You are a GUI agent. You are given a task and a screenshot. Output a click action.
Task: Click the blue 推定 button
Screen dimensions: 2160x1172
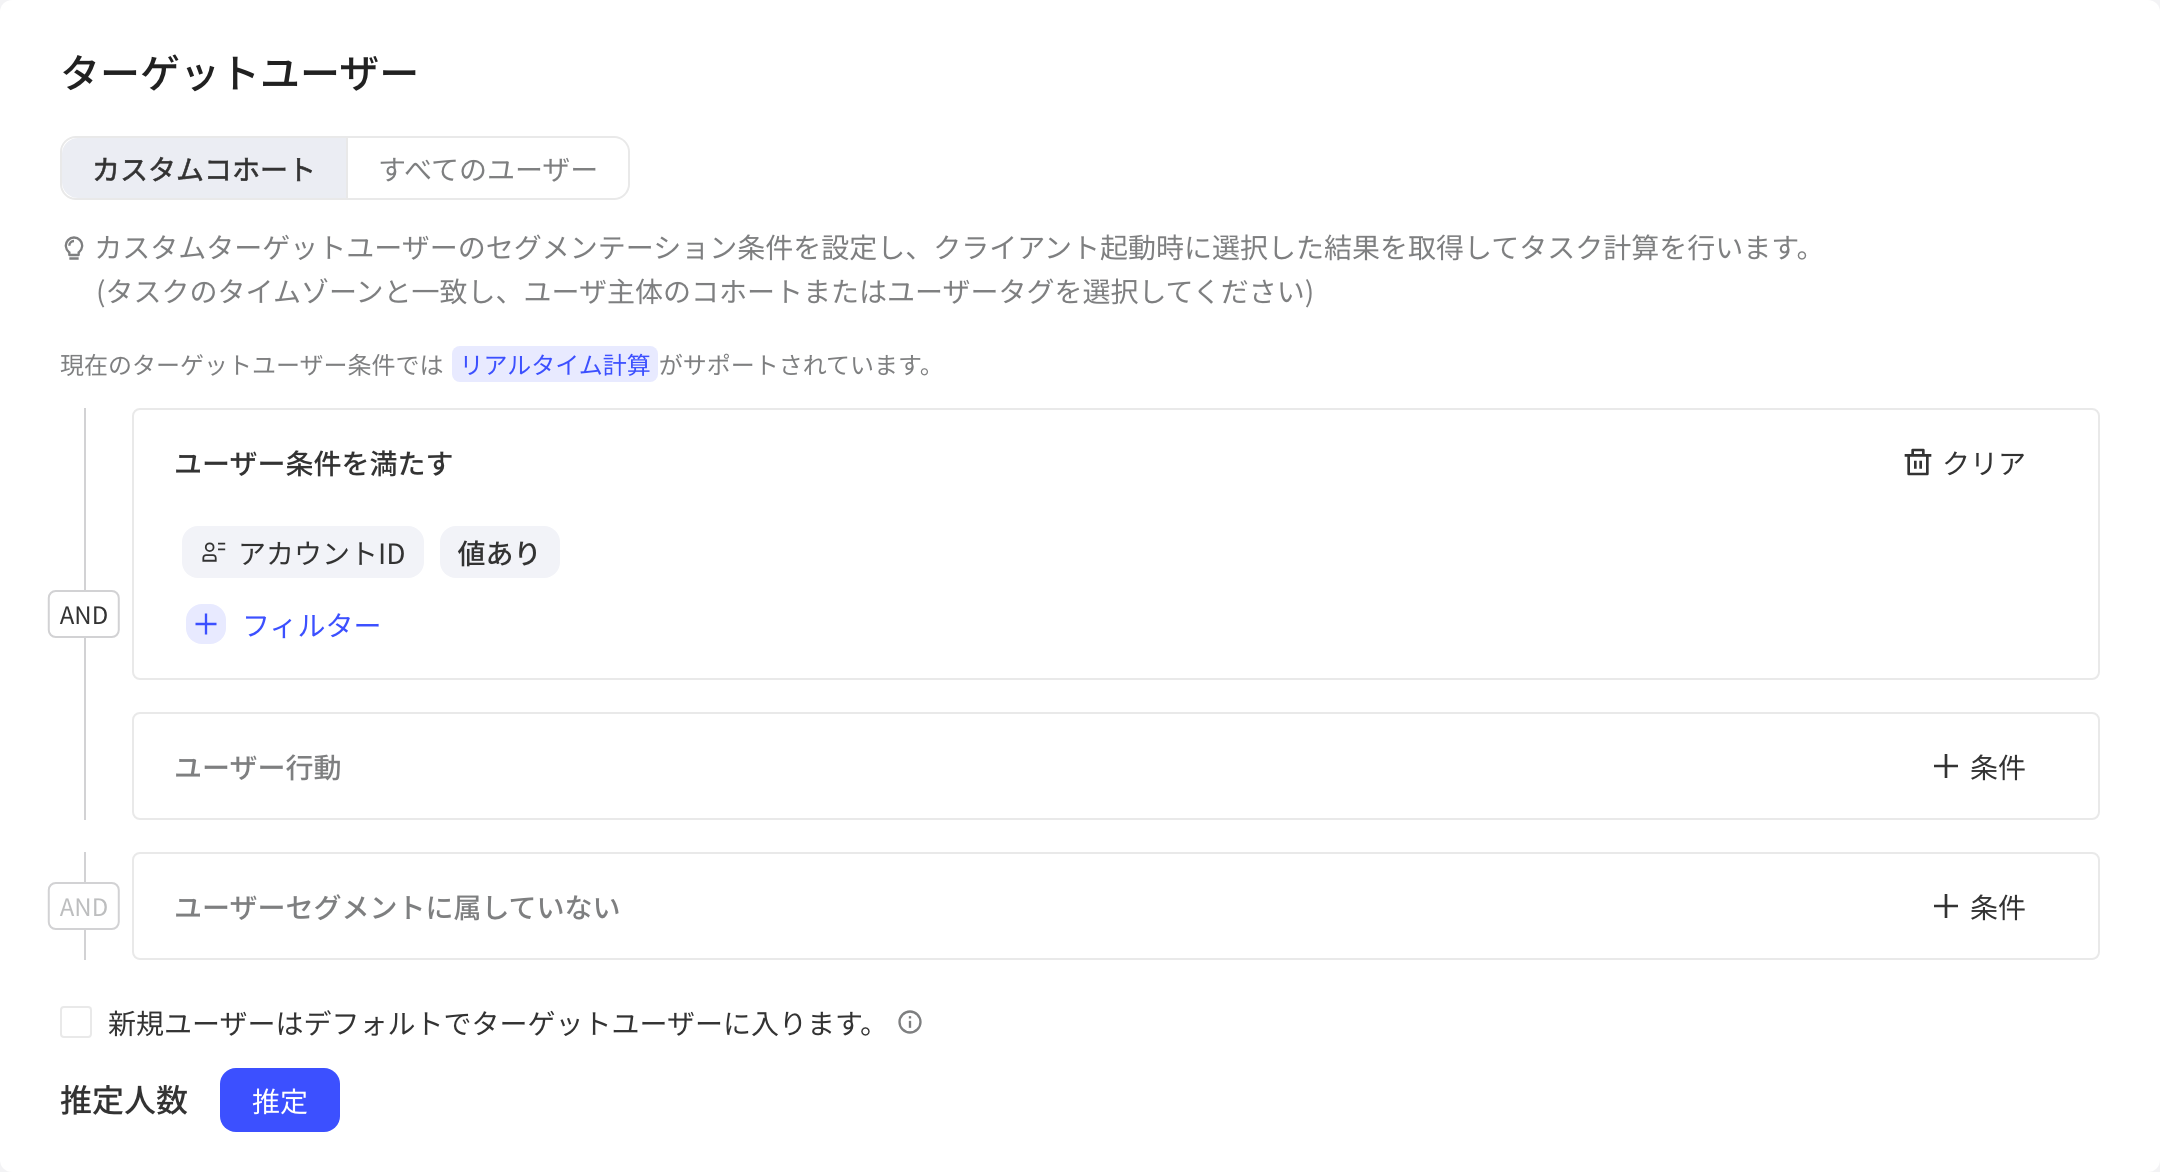pyautogui.click(x=280, y=1100)
